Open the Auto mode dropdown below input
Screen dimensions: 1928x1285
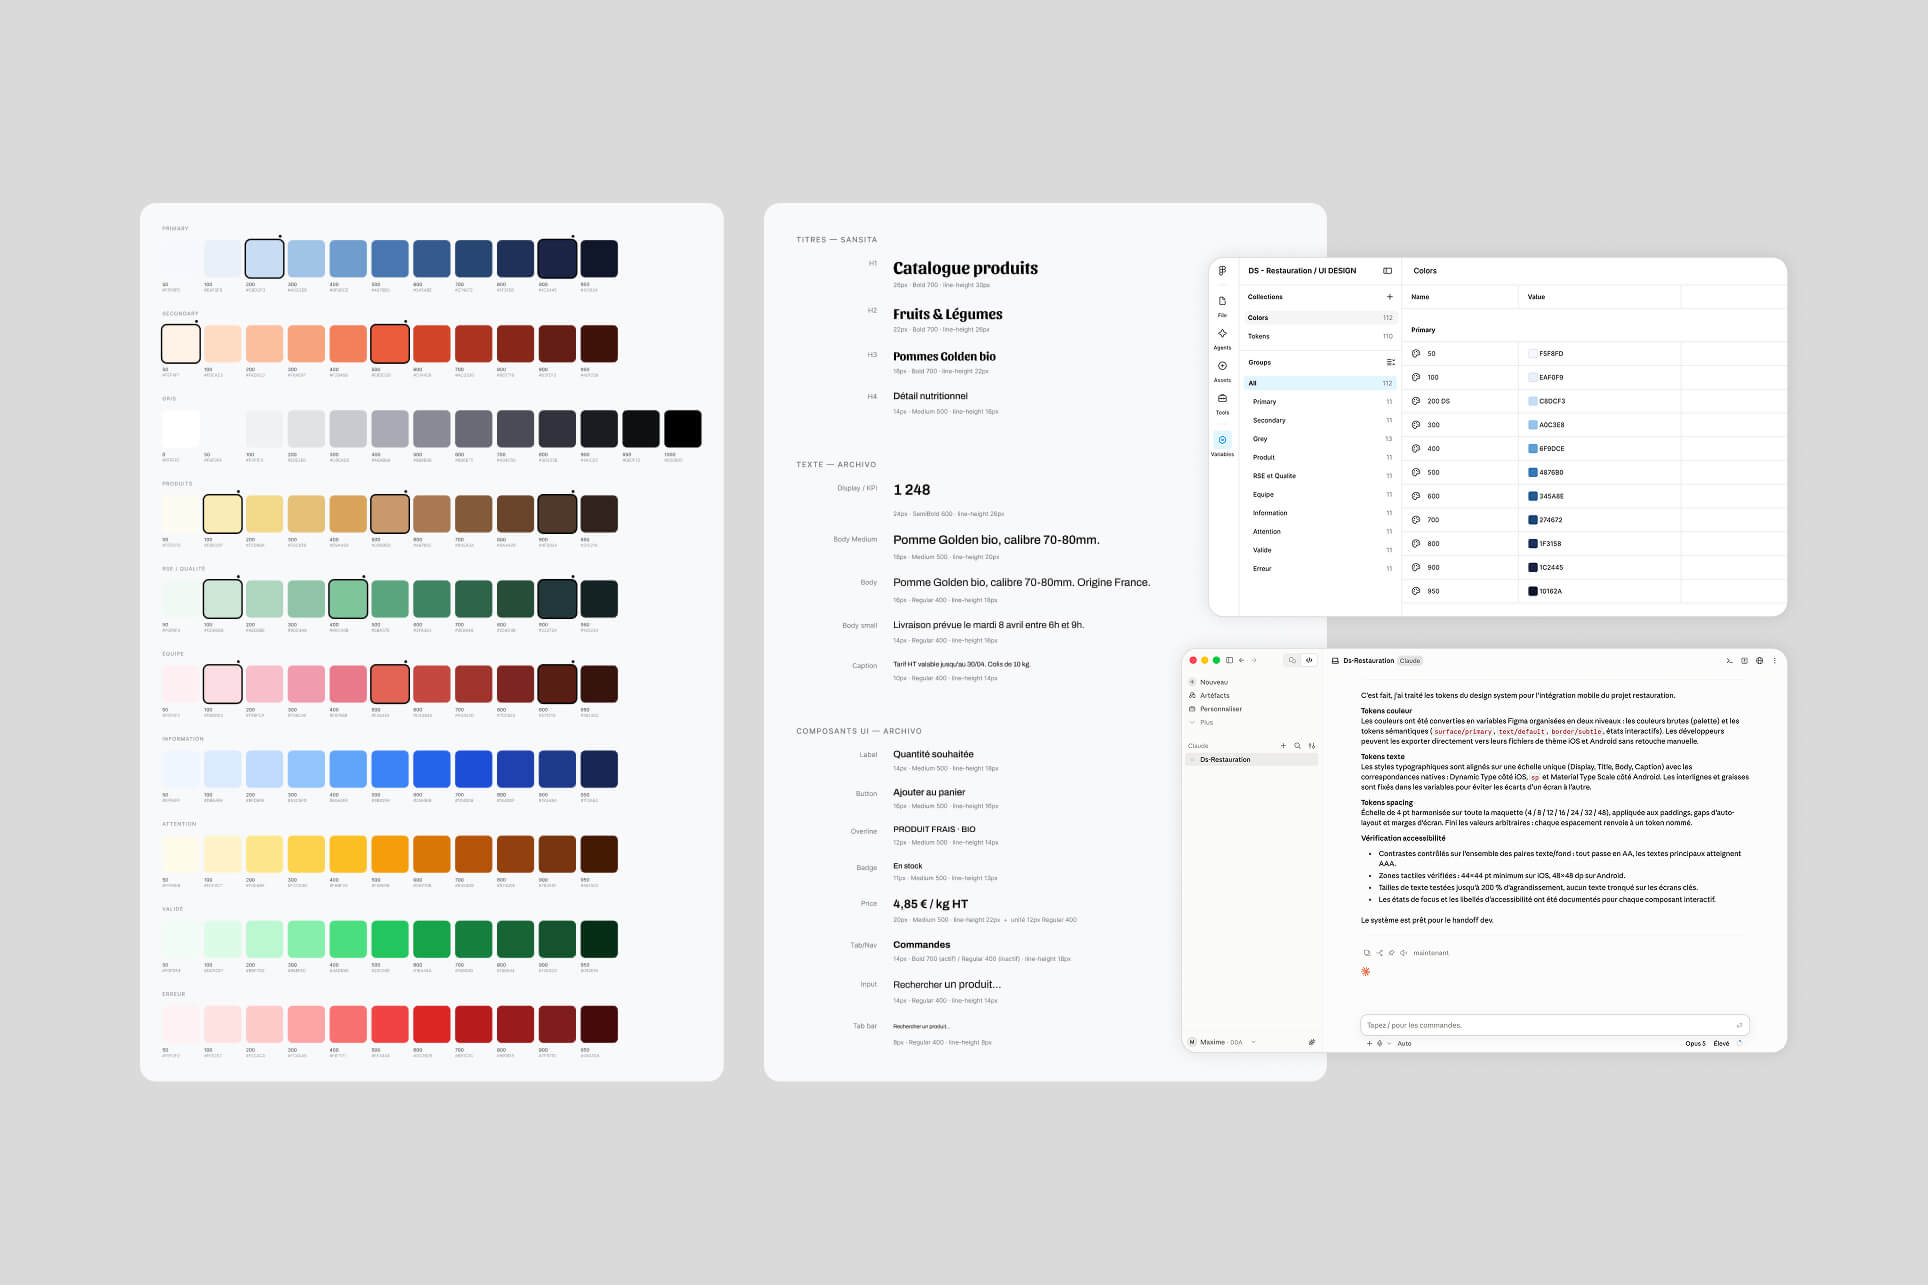coord(1404,1043)
